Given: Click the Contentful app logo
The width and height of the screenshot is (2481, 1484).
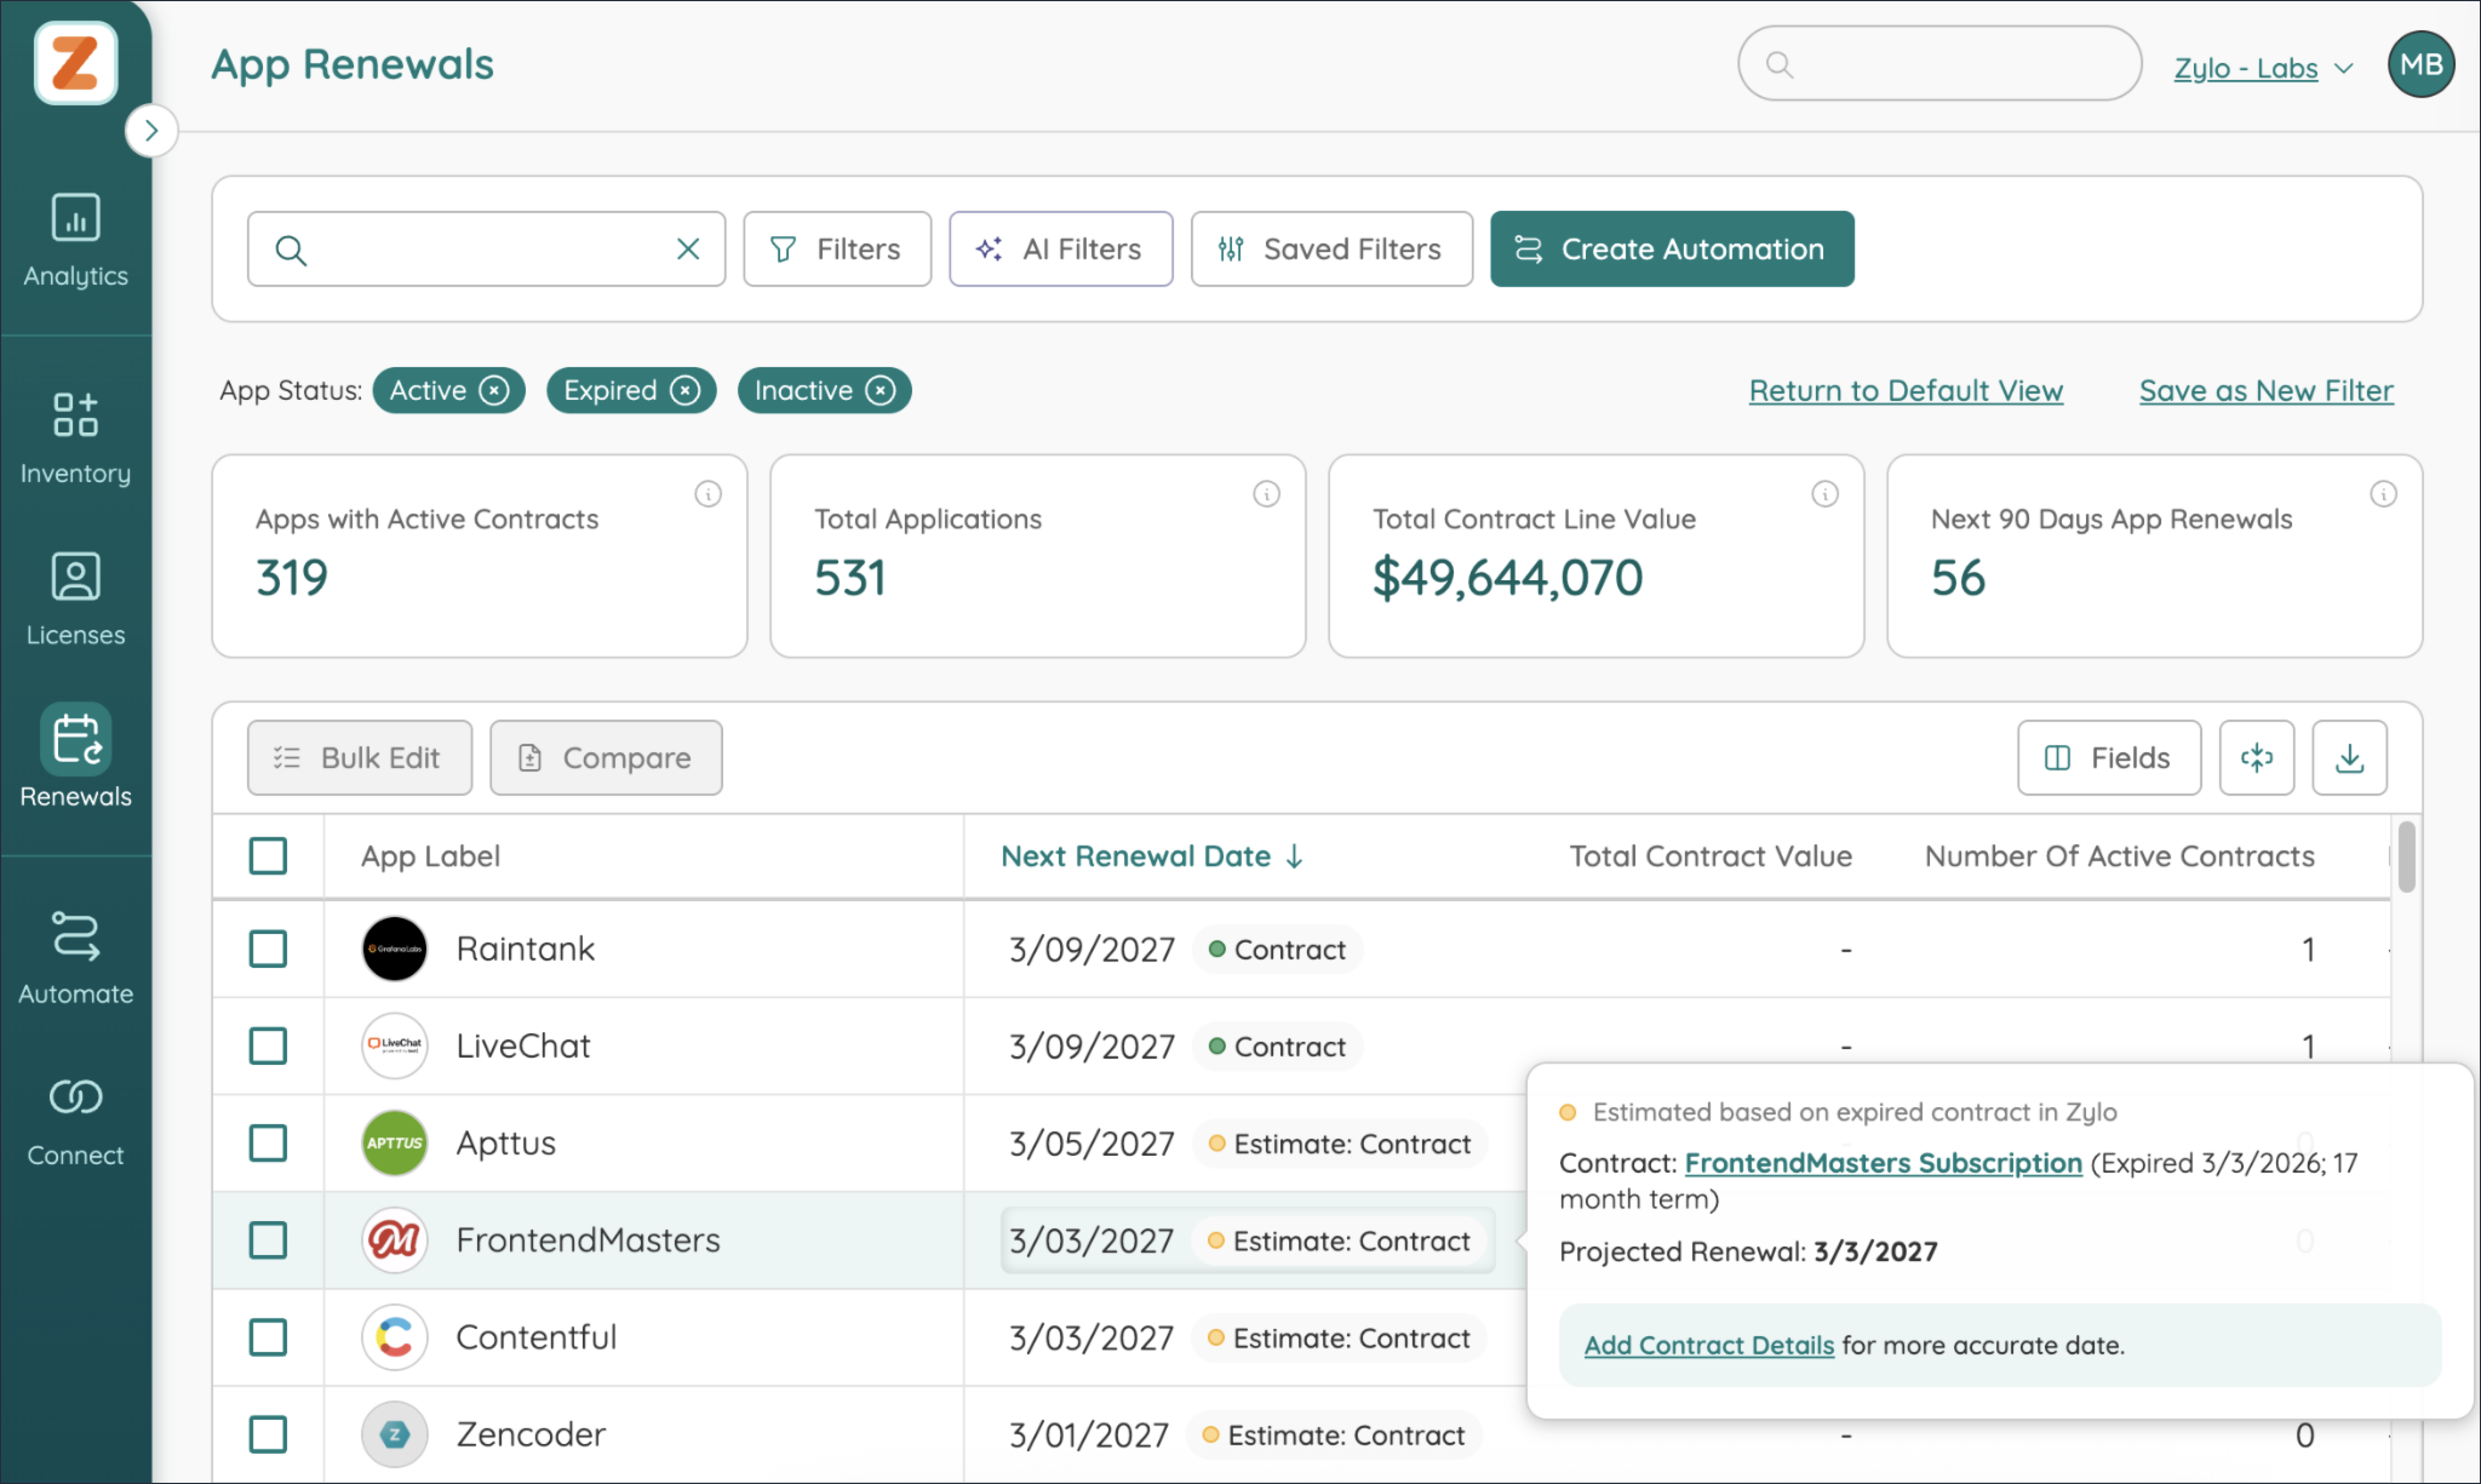Looking at the screenshot, I should [x=395, y=1337].
